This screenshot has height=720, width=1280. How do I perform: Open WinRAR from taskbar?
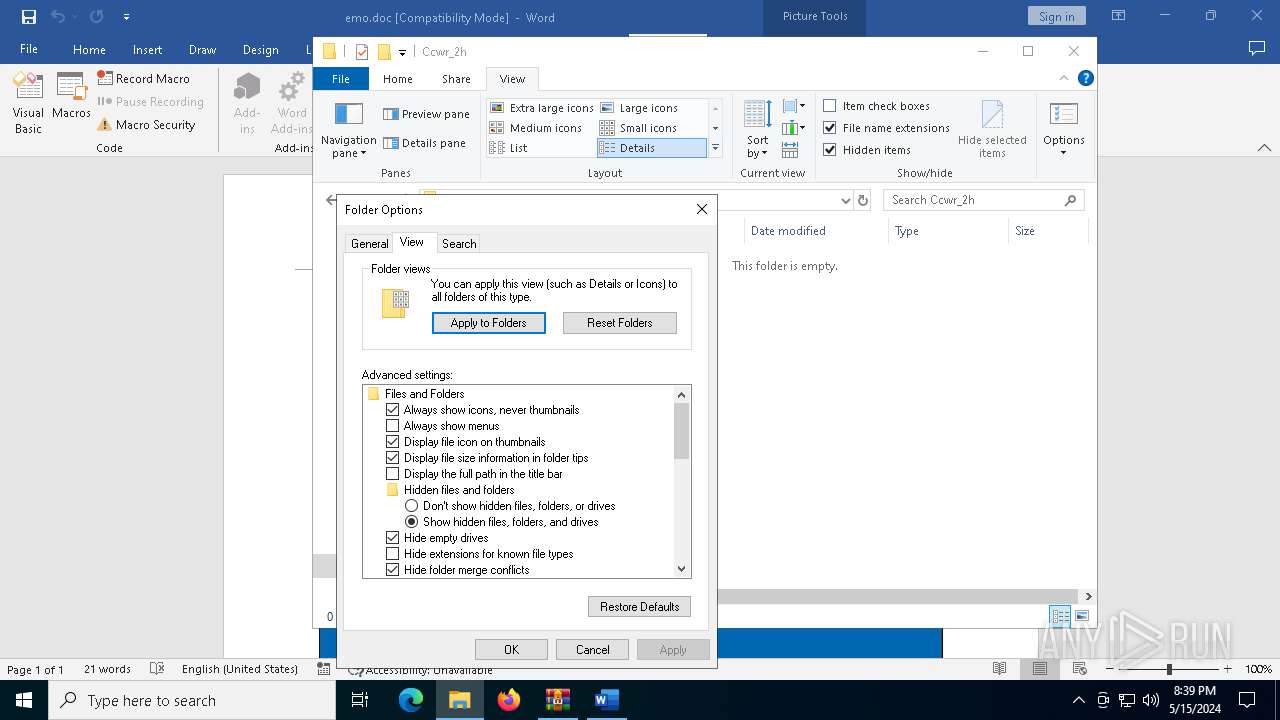point(558,700)
